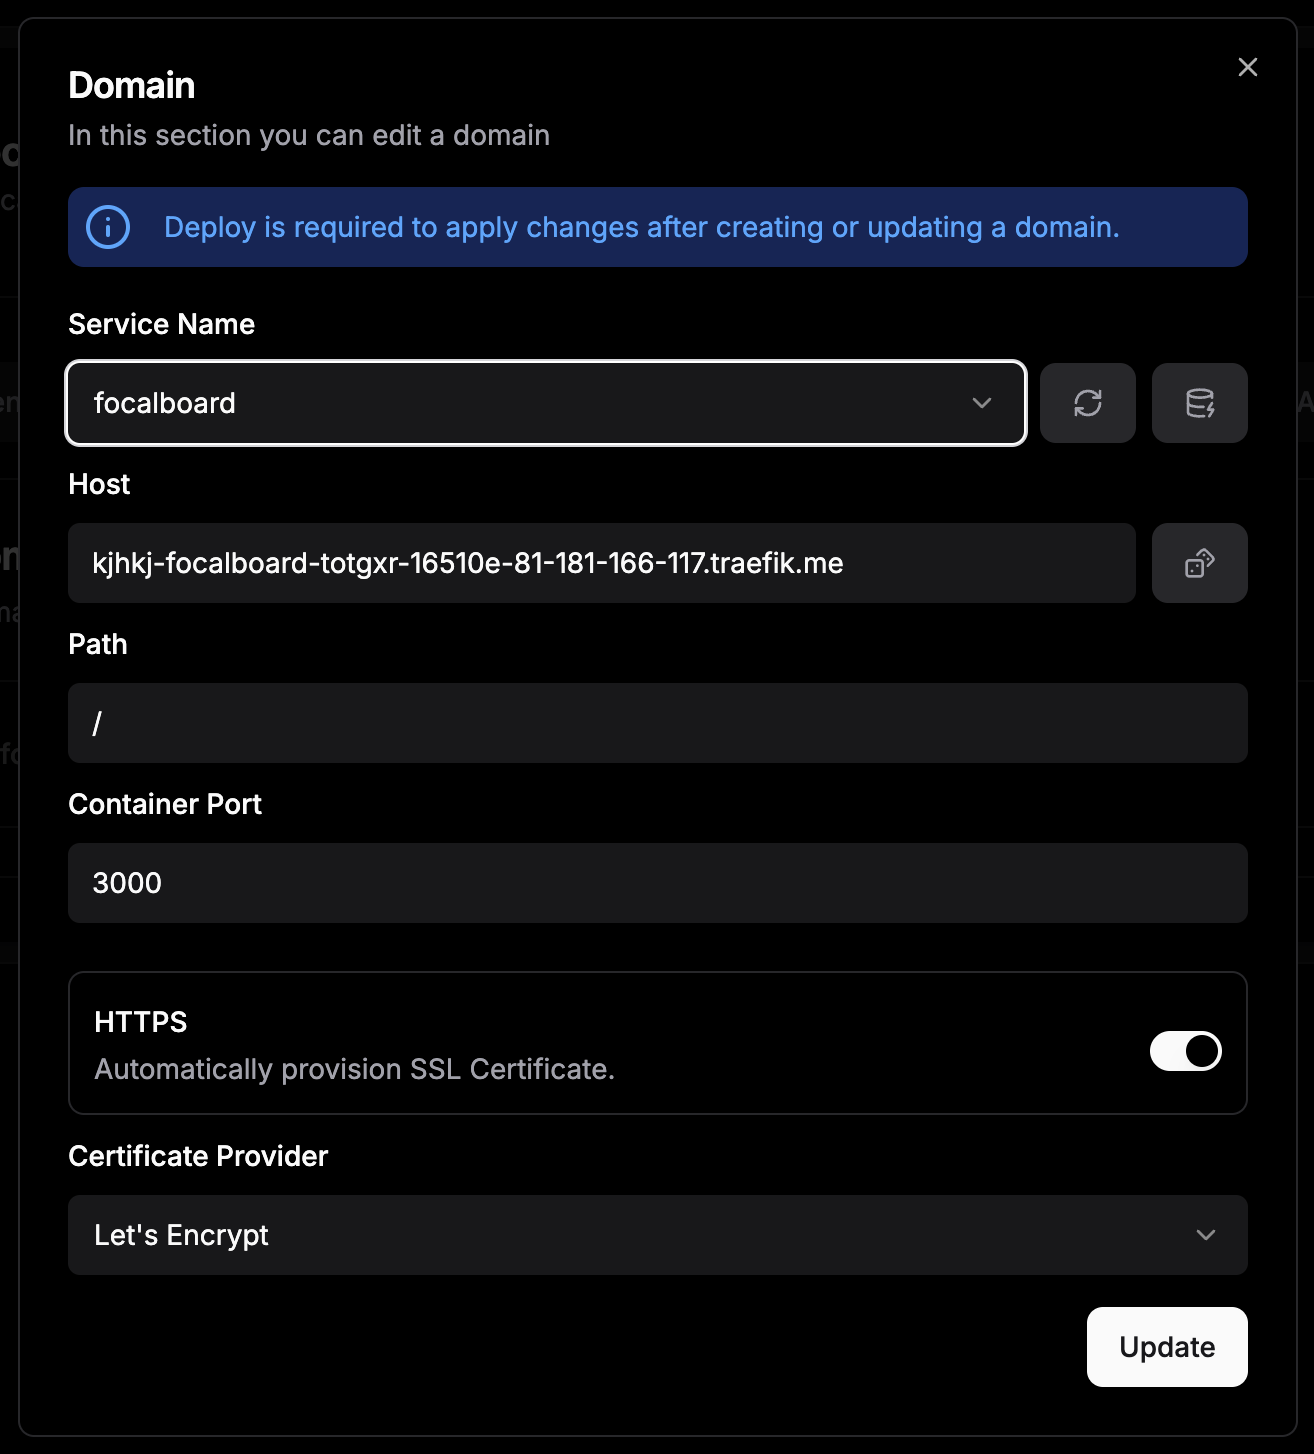Click the HTTPS heading text
The image size is (1314, 1454).
coord(141,1022)
